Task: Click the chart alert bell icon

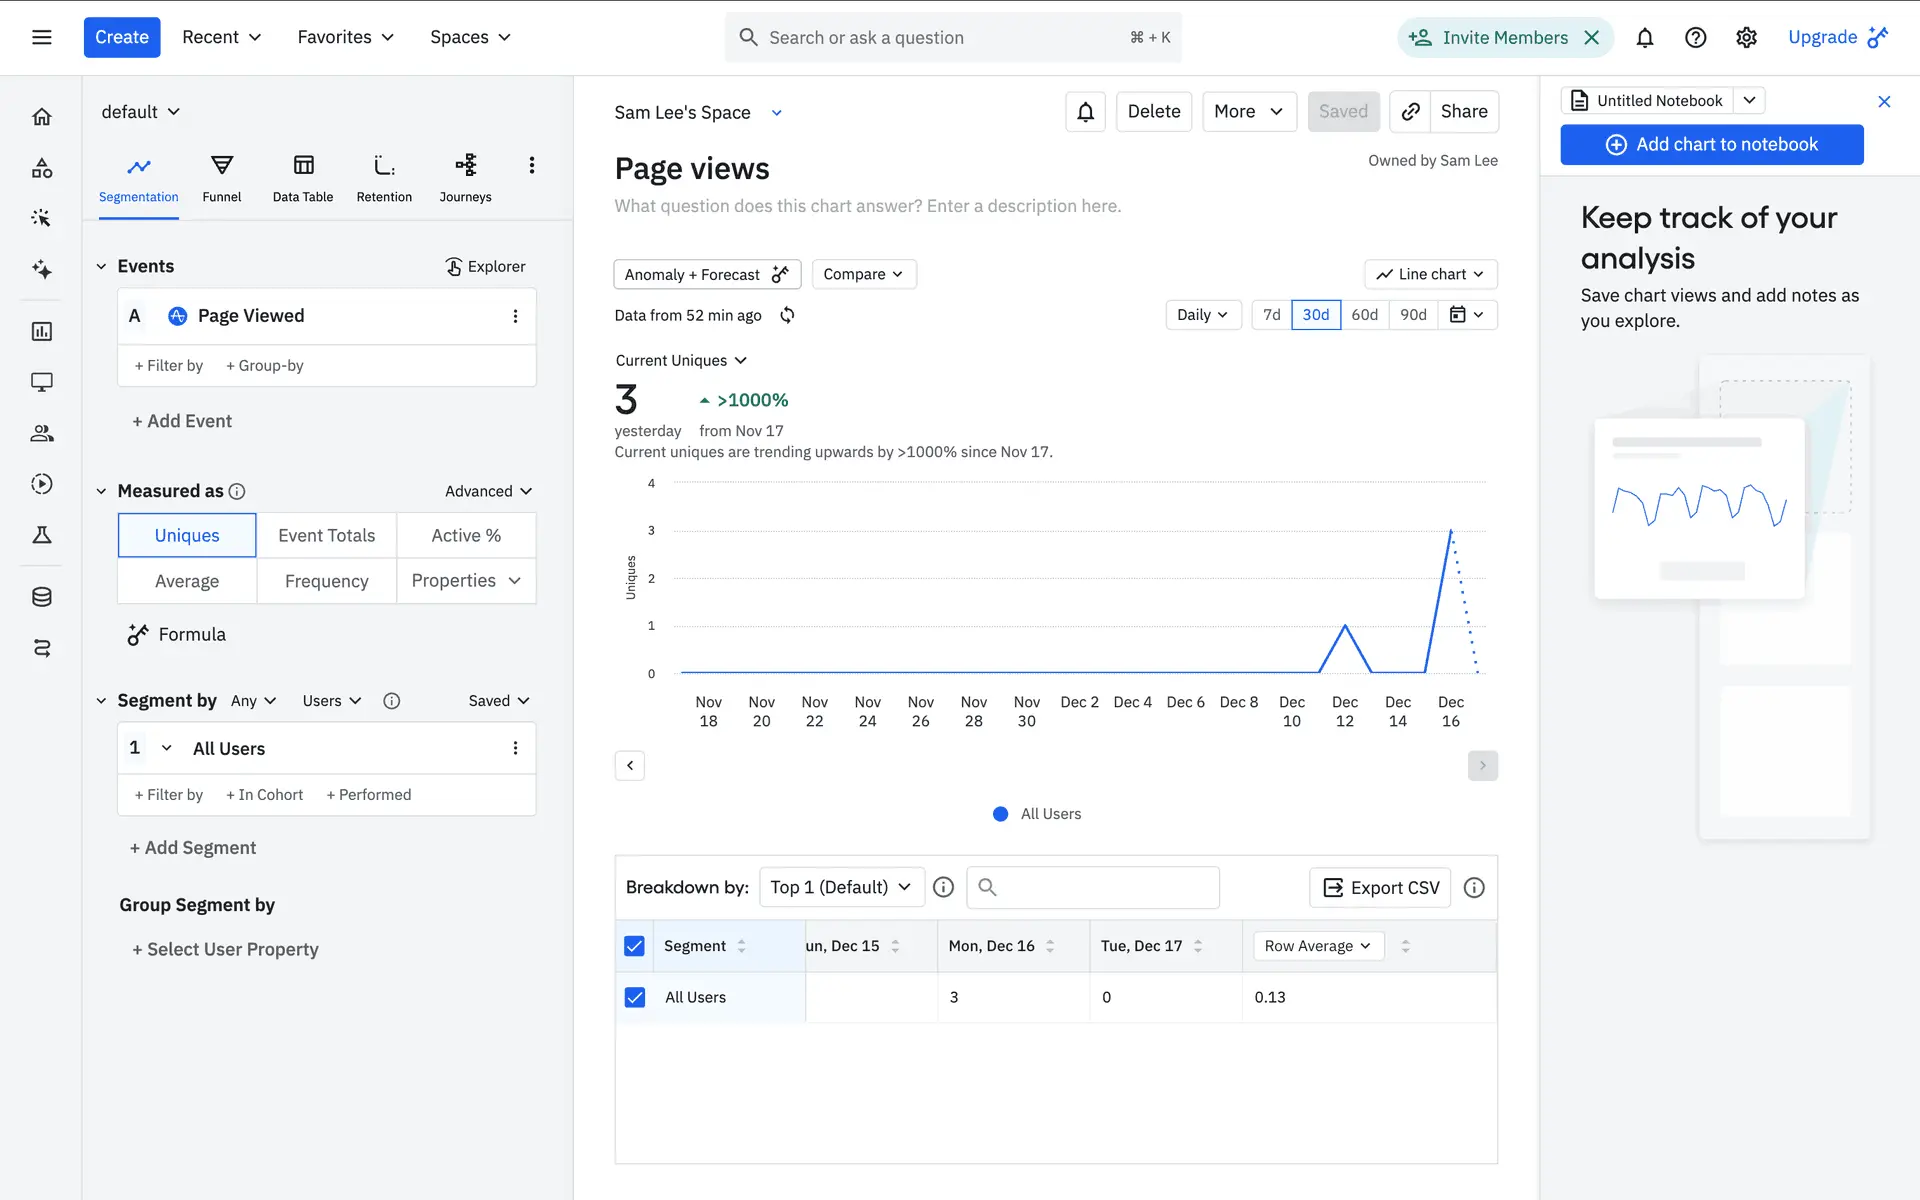Action: point(1085,112)
